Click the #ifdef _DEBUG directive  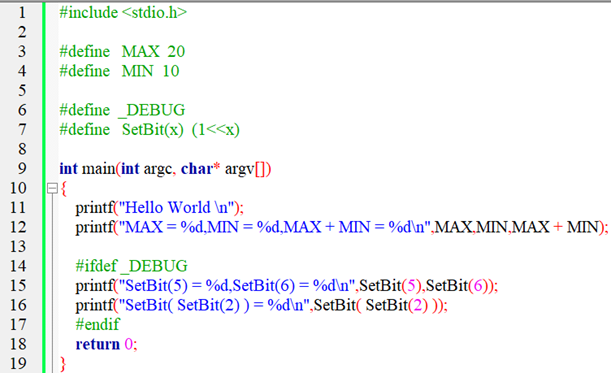(131, 266)
